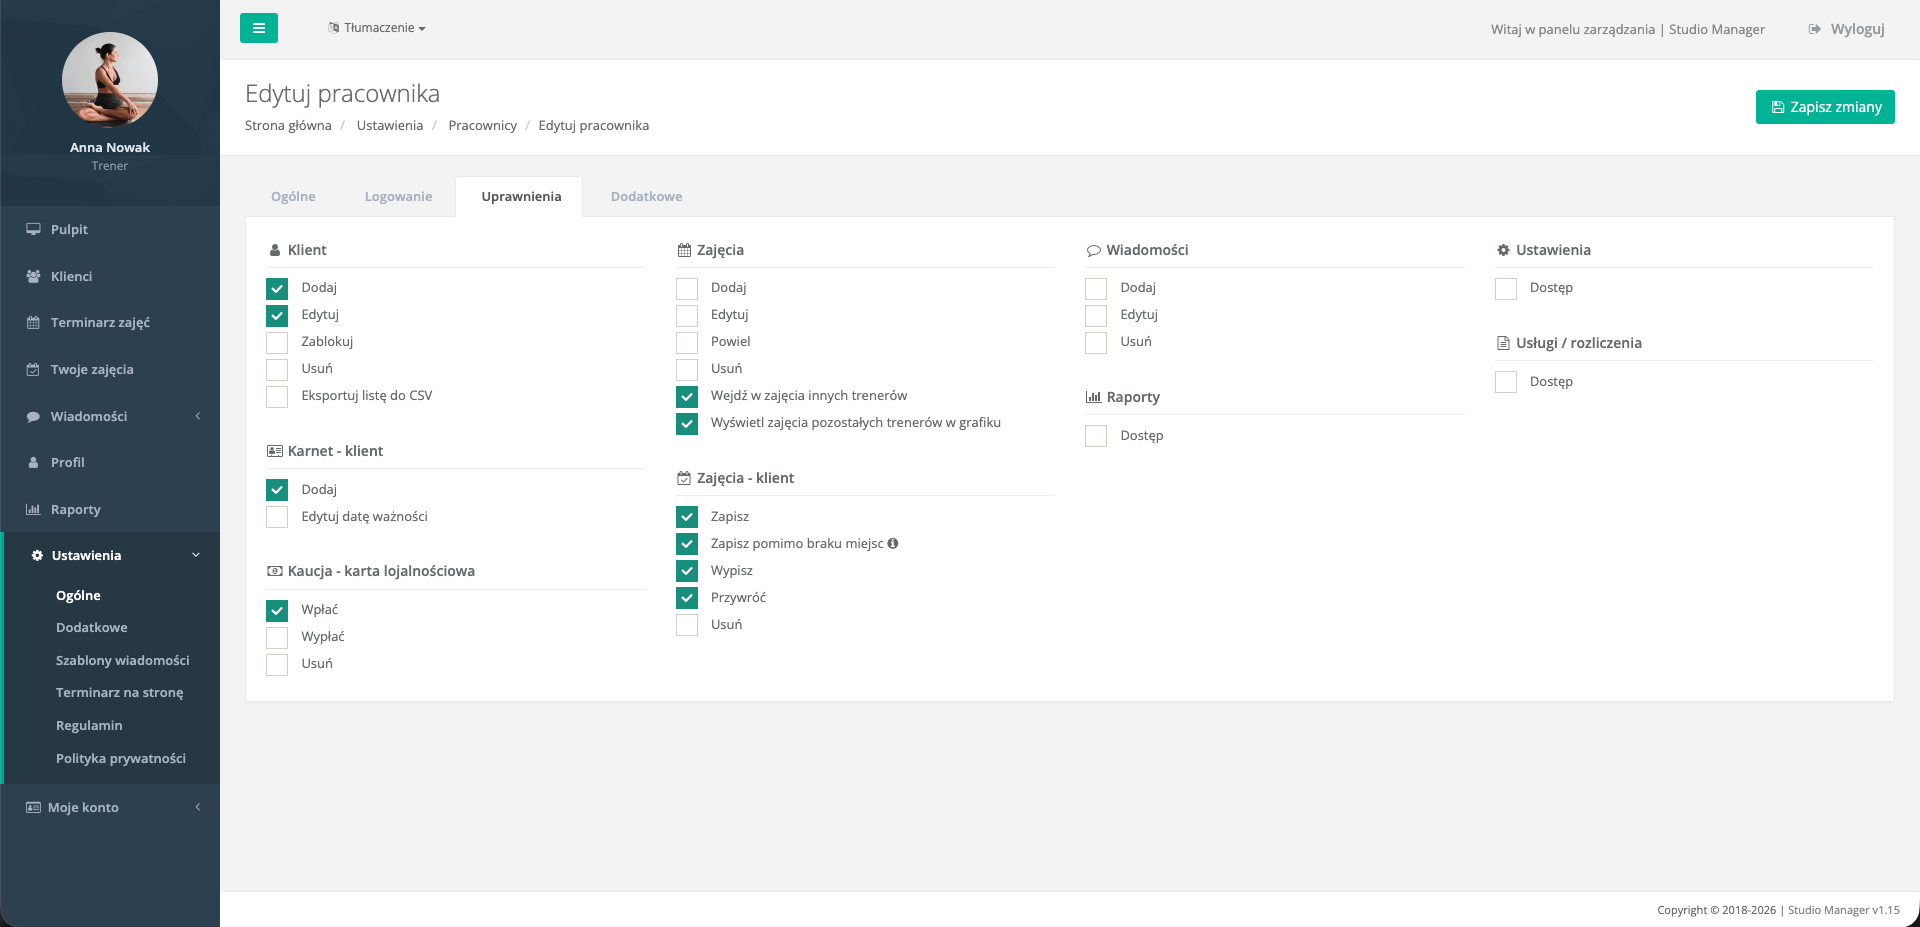Tick Eksportuj listę do CSV checkbox
1920x927 pixels.
click(x=277, y=396)
